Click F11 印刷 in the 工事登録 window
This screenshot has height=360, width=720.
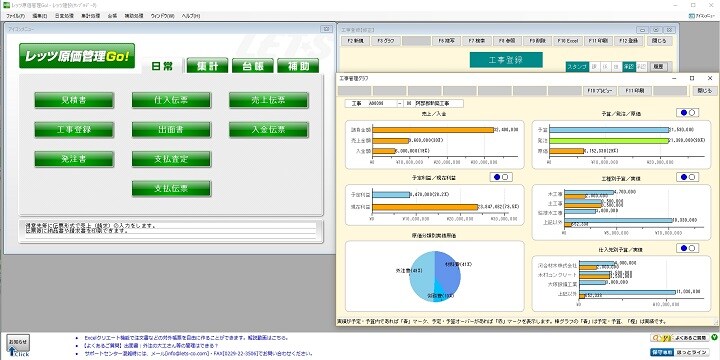(598, 41)
